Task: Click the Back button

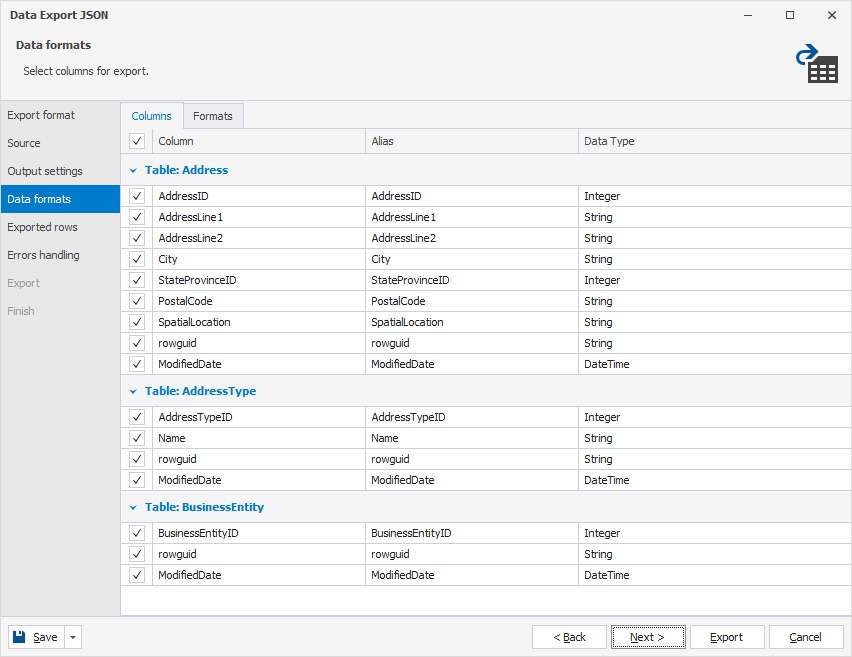Action: point(569,637)
